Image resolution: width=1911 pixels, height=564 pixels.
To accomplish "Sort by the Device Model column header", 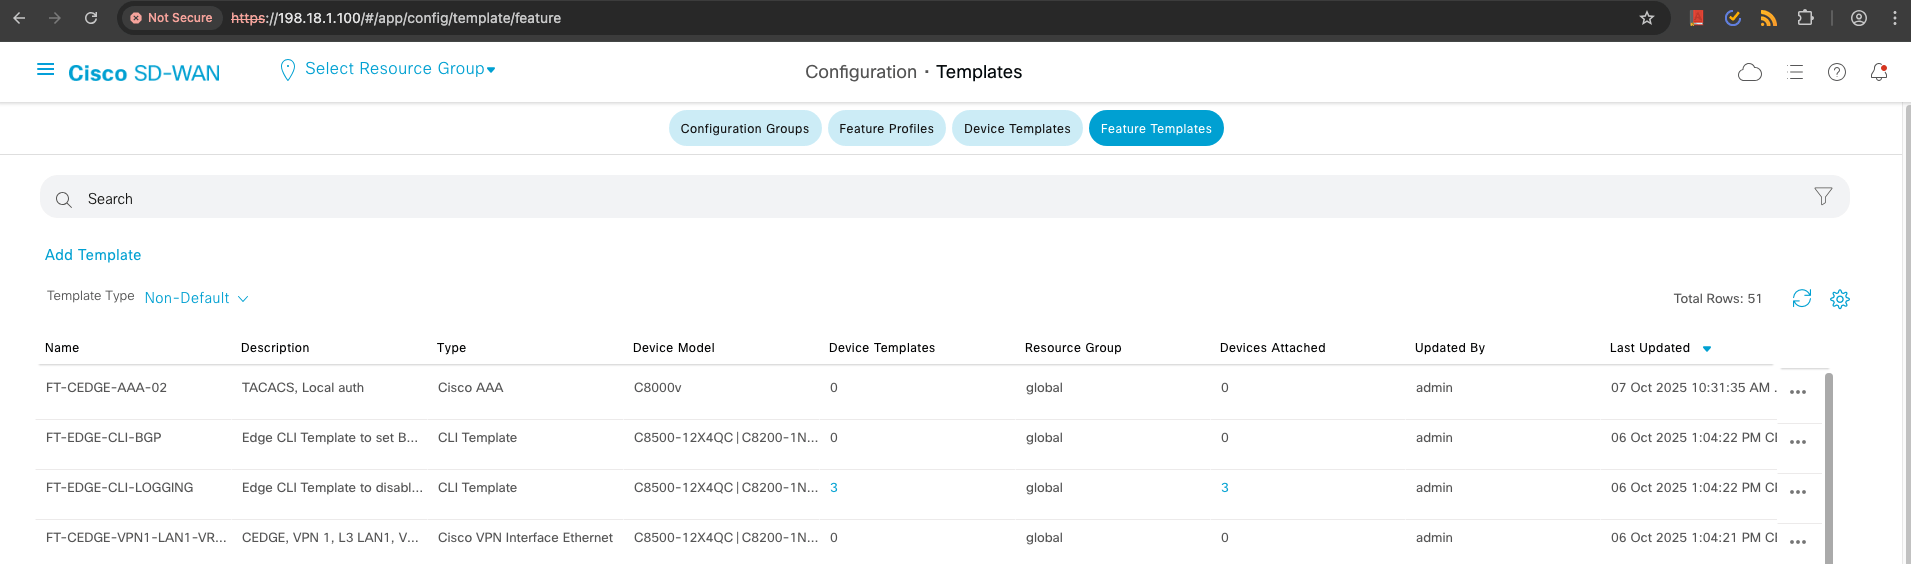I will tap(674, 348).
